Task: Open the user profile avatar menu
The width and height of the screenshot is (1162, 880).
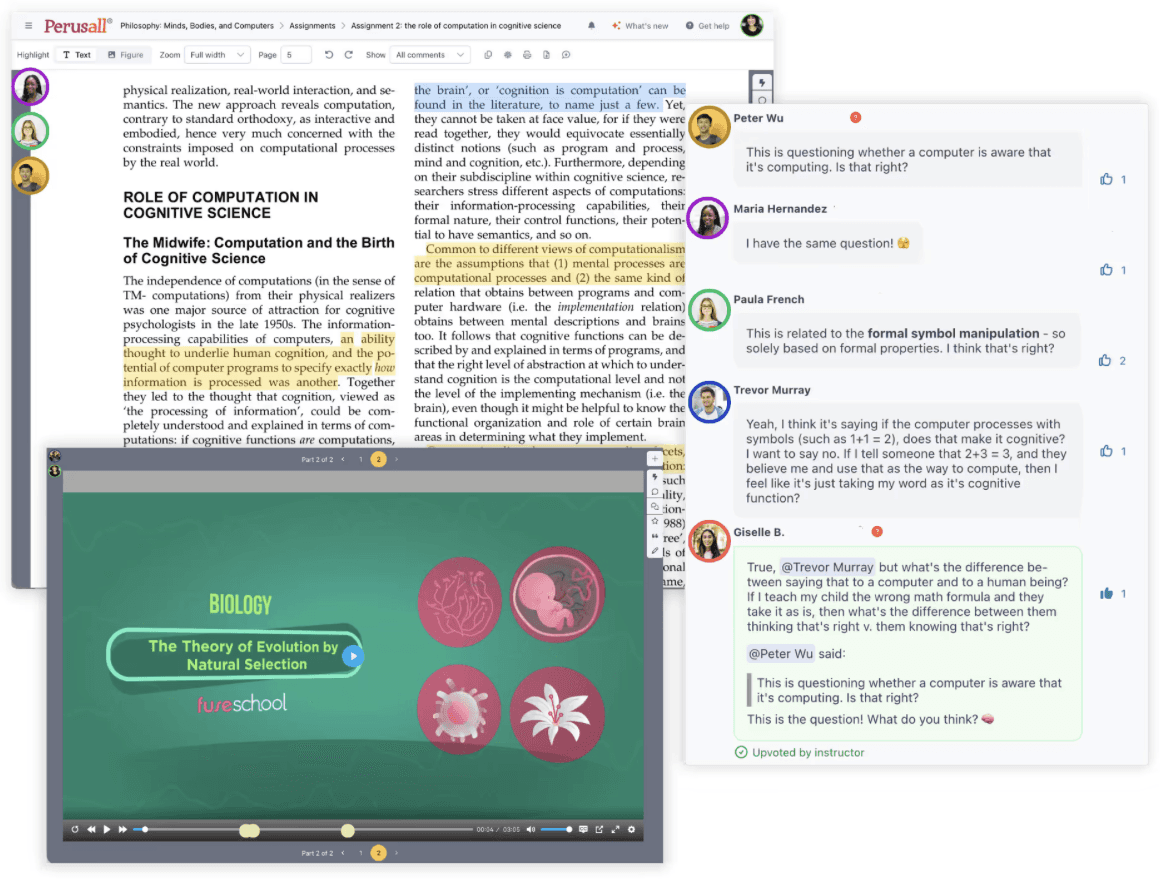Action: click(x=751, y=25)
